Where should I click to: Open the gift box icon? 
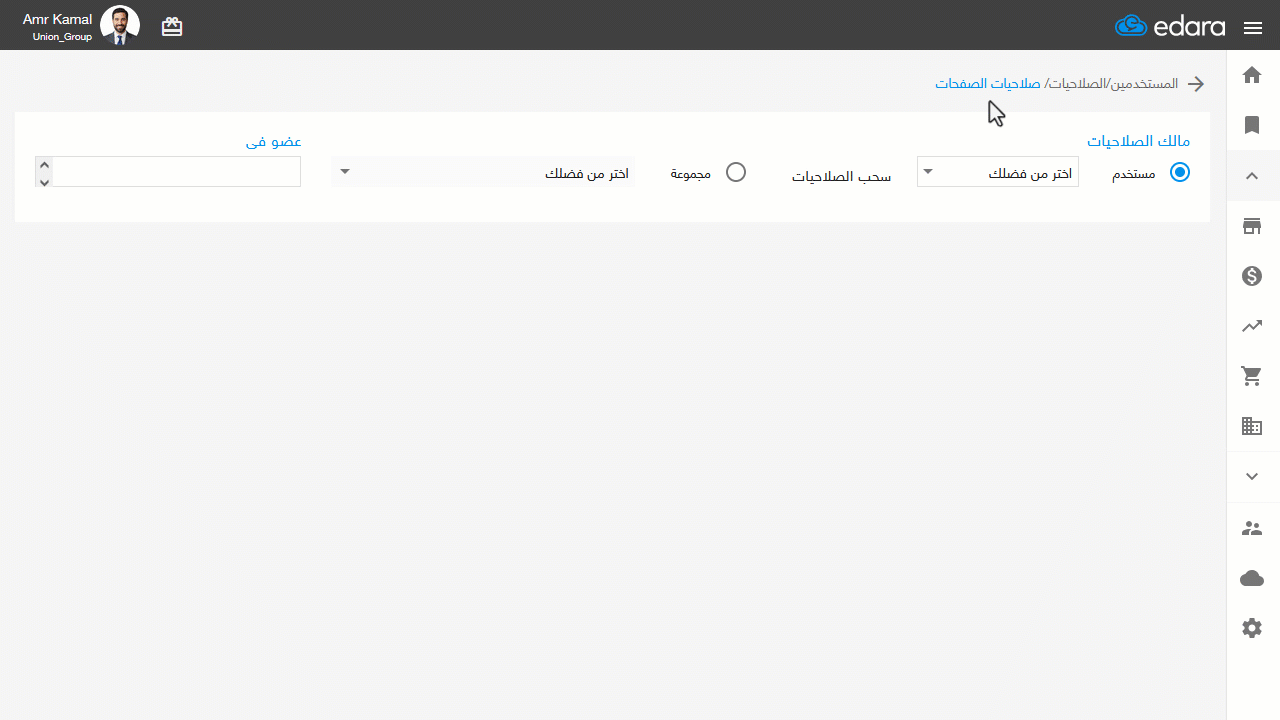pos(172,27)
